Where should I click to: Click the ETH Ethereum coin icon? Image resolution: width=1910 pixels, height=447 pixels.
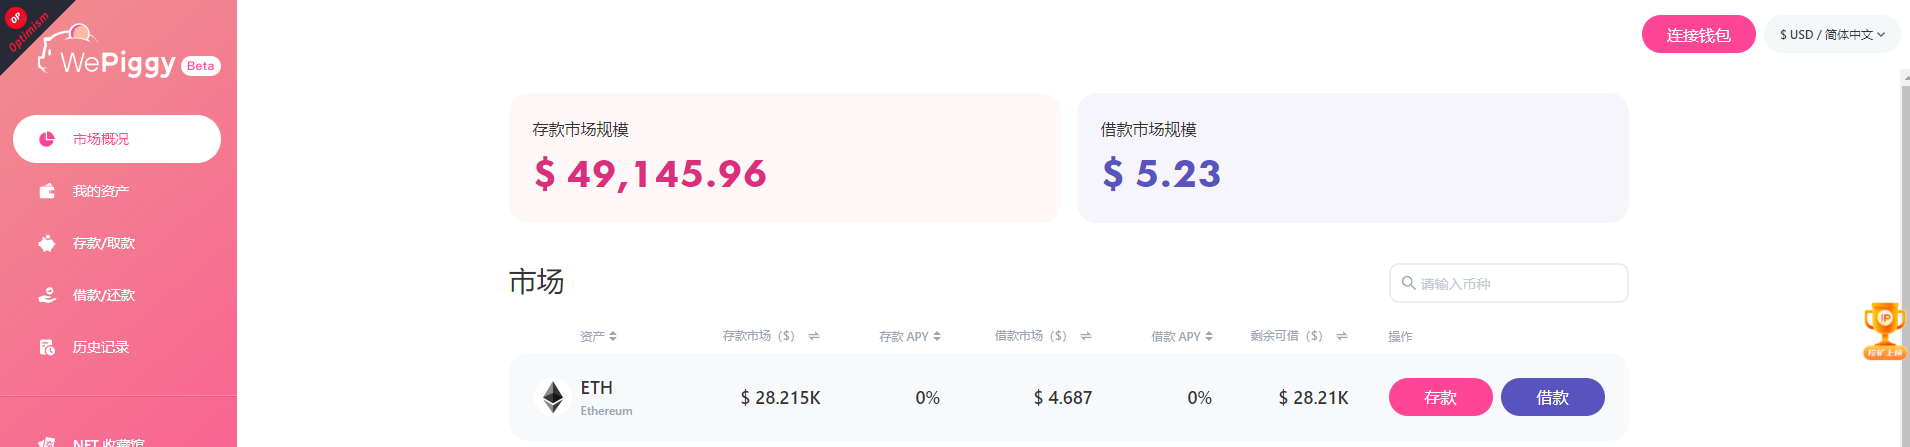552,397
